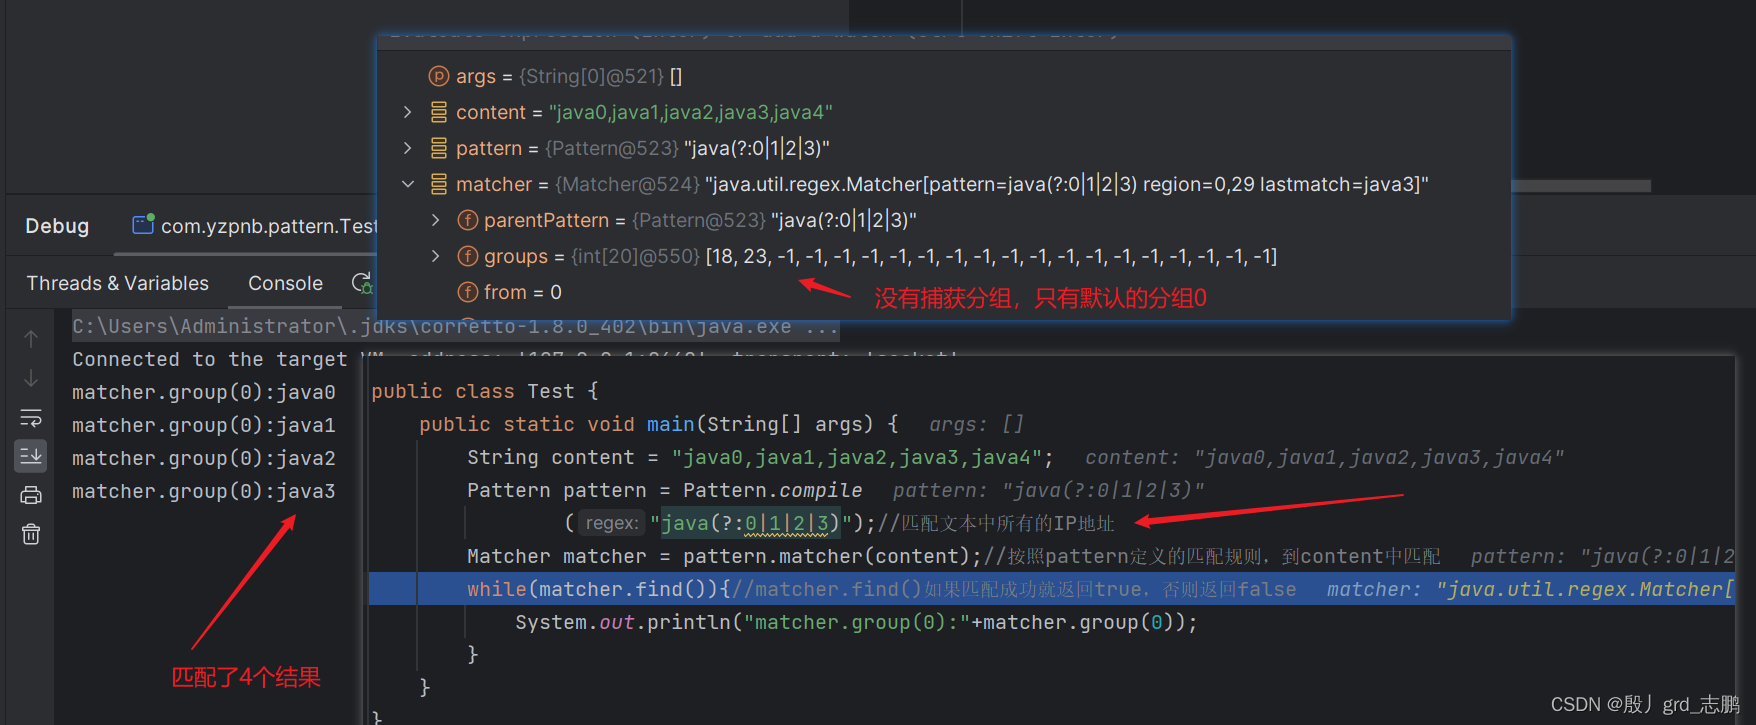Expand the content variable node

(407, 112)
